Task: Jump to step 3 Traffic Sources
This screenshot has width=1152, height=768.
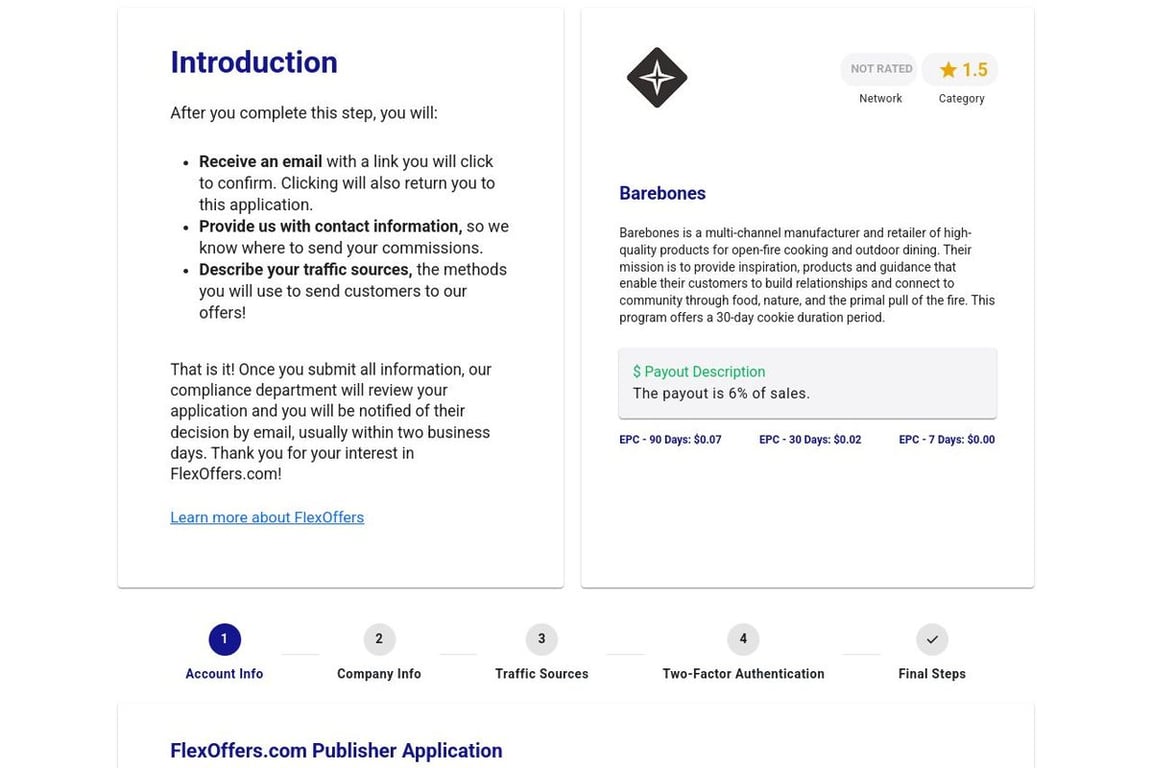Action: click(541, 639)
